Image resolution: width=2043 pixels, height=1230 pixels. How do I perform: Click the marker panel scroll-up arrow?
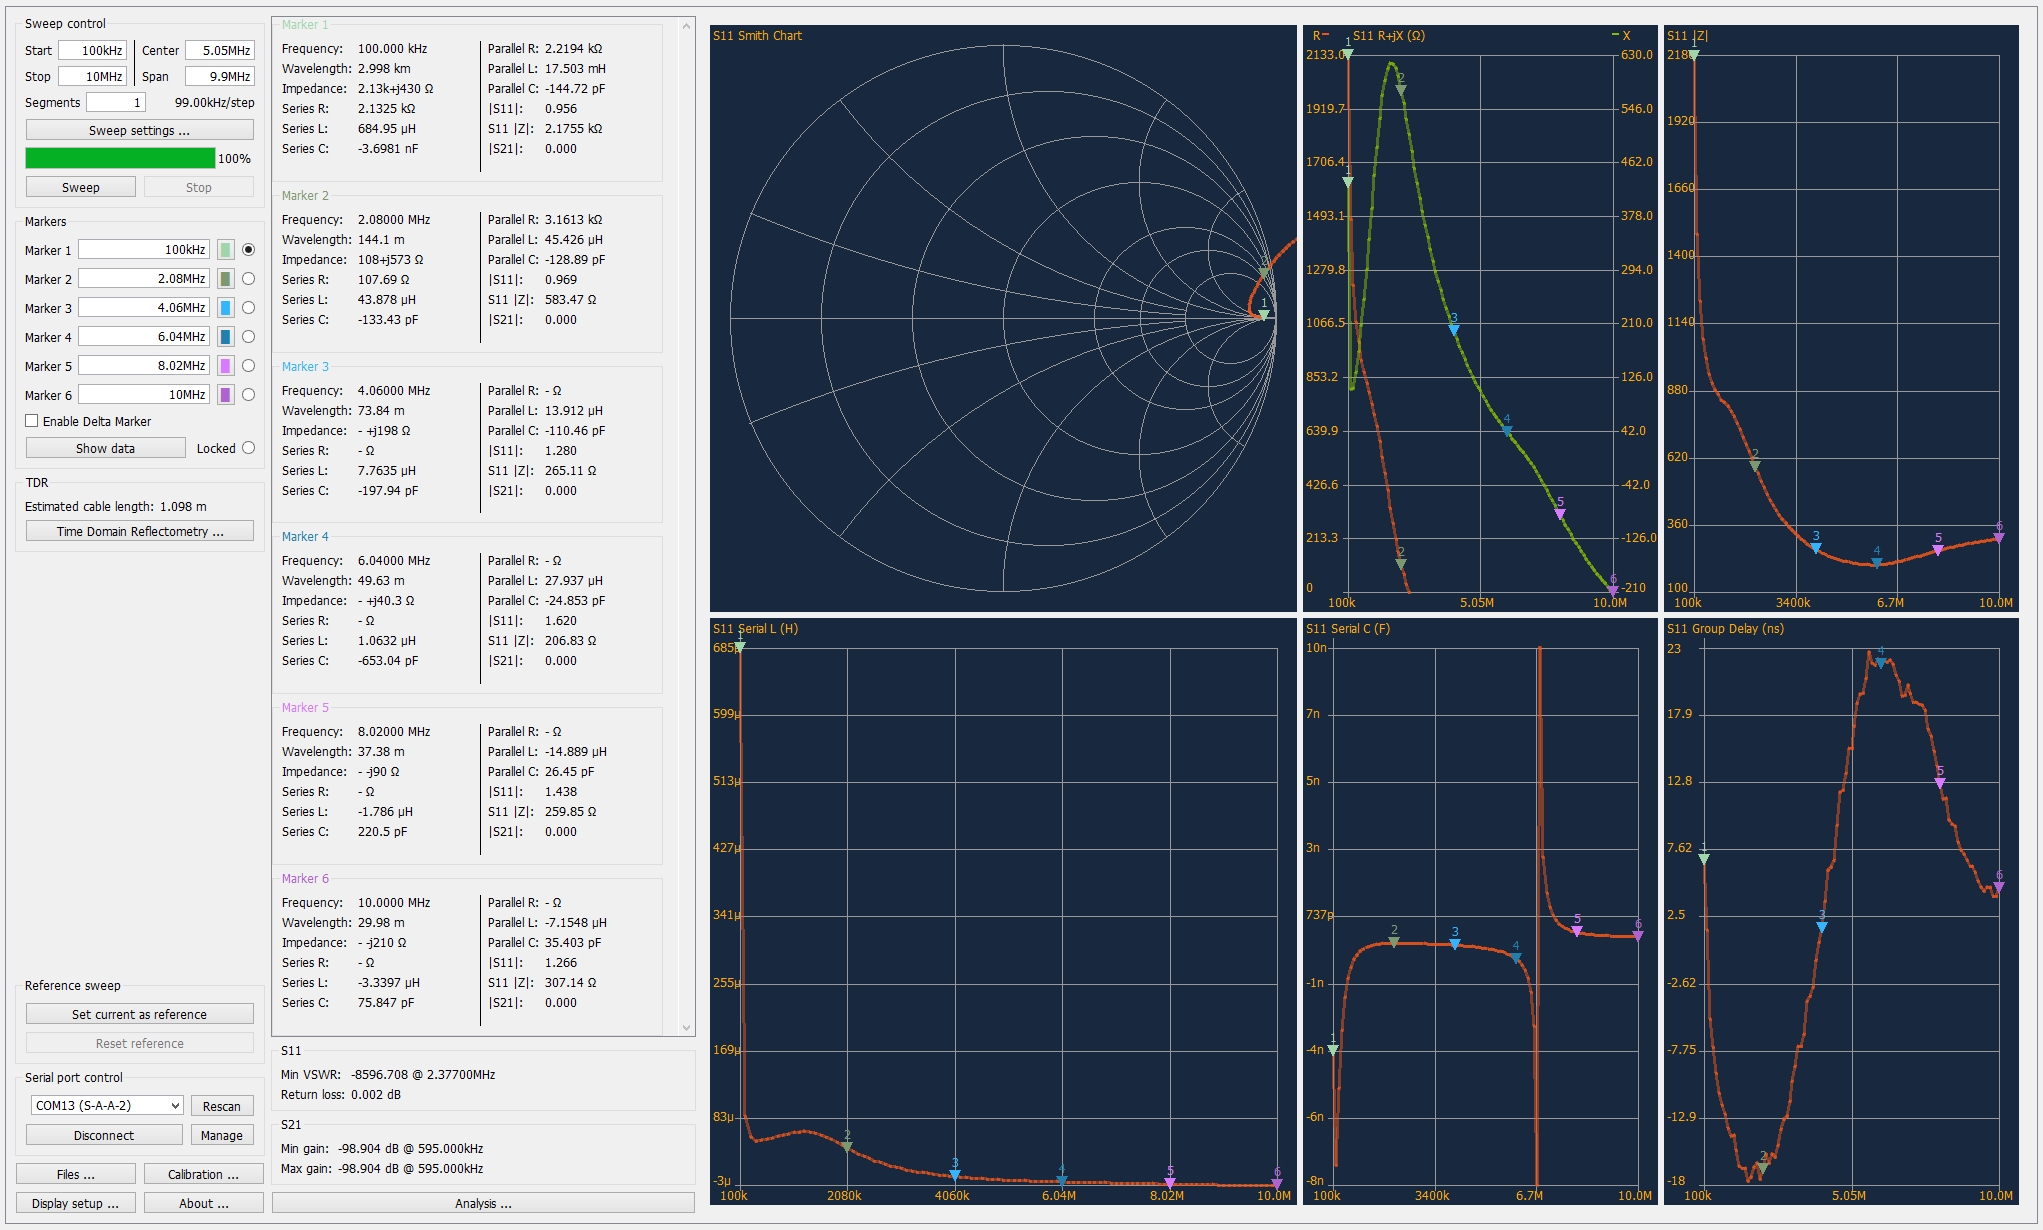[686, 26]
